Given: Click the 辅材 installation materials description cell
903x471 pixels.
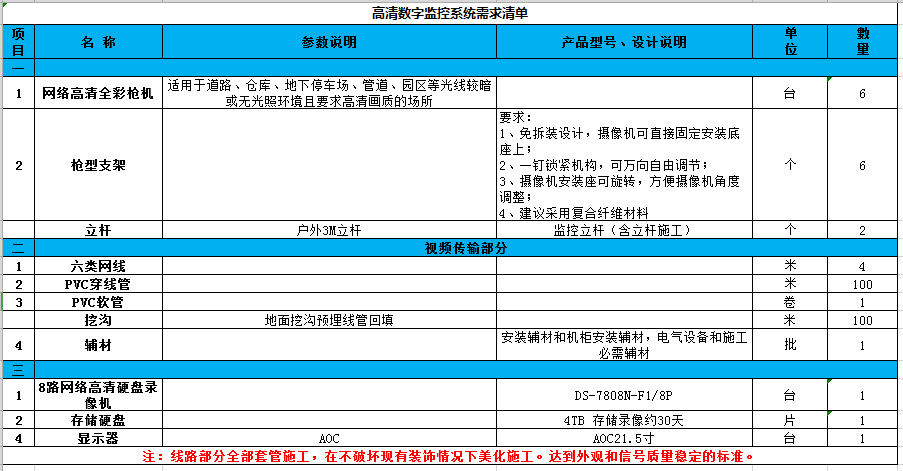Looking at the screenshot, I should tap(625, 345).
